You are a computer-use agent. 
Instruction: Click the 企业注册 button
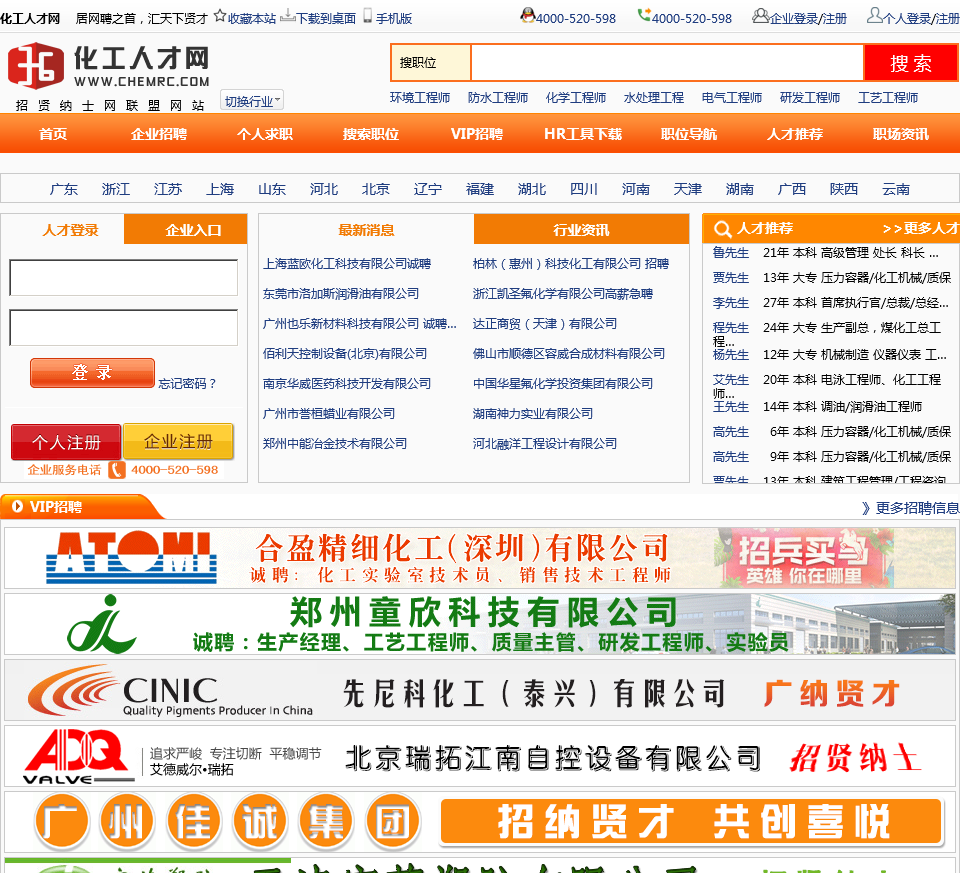178,441
